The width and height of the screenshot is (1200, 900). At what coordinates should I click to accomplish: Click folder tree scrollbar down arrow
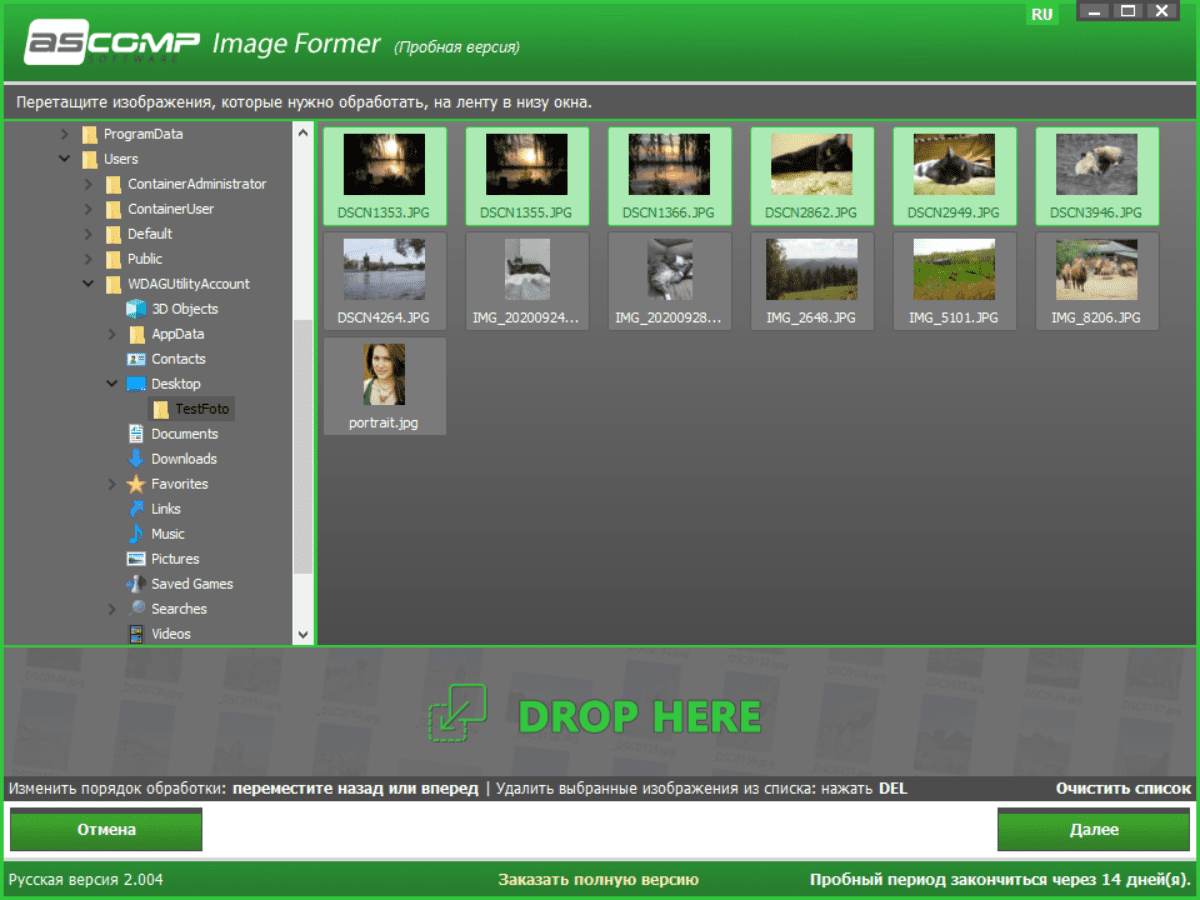tap(303, 635)
